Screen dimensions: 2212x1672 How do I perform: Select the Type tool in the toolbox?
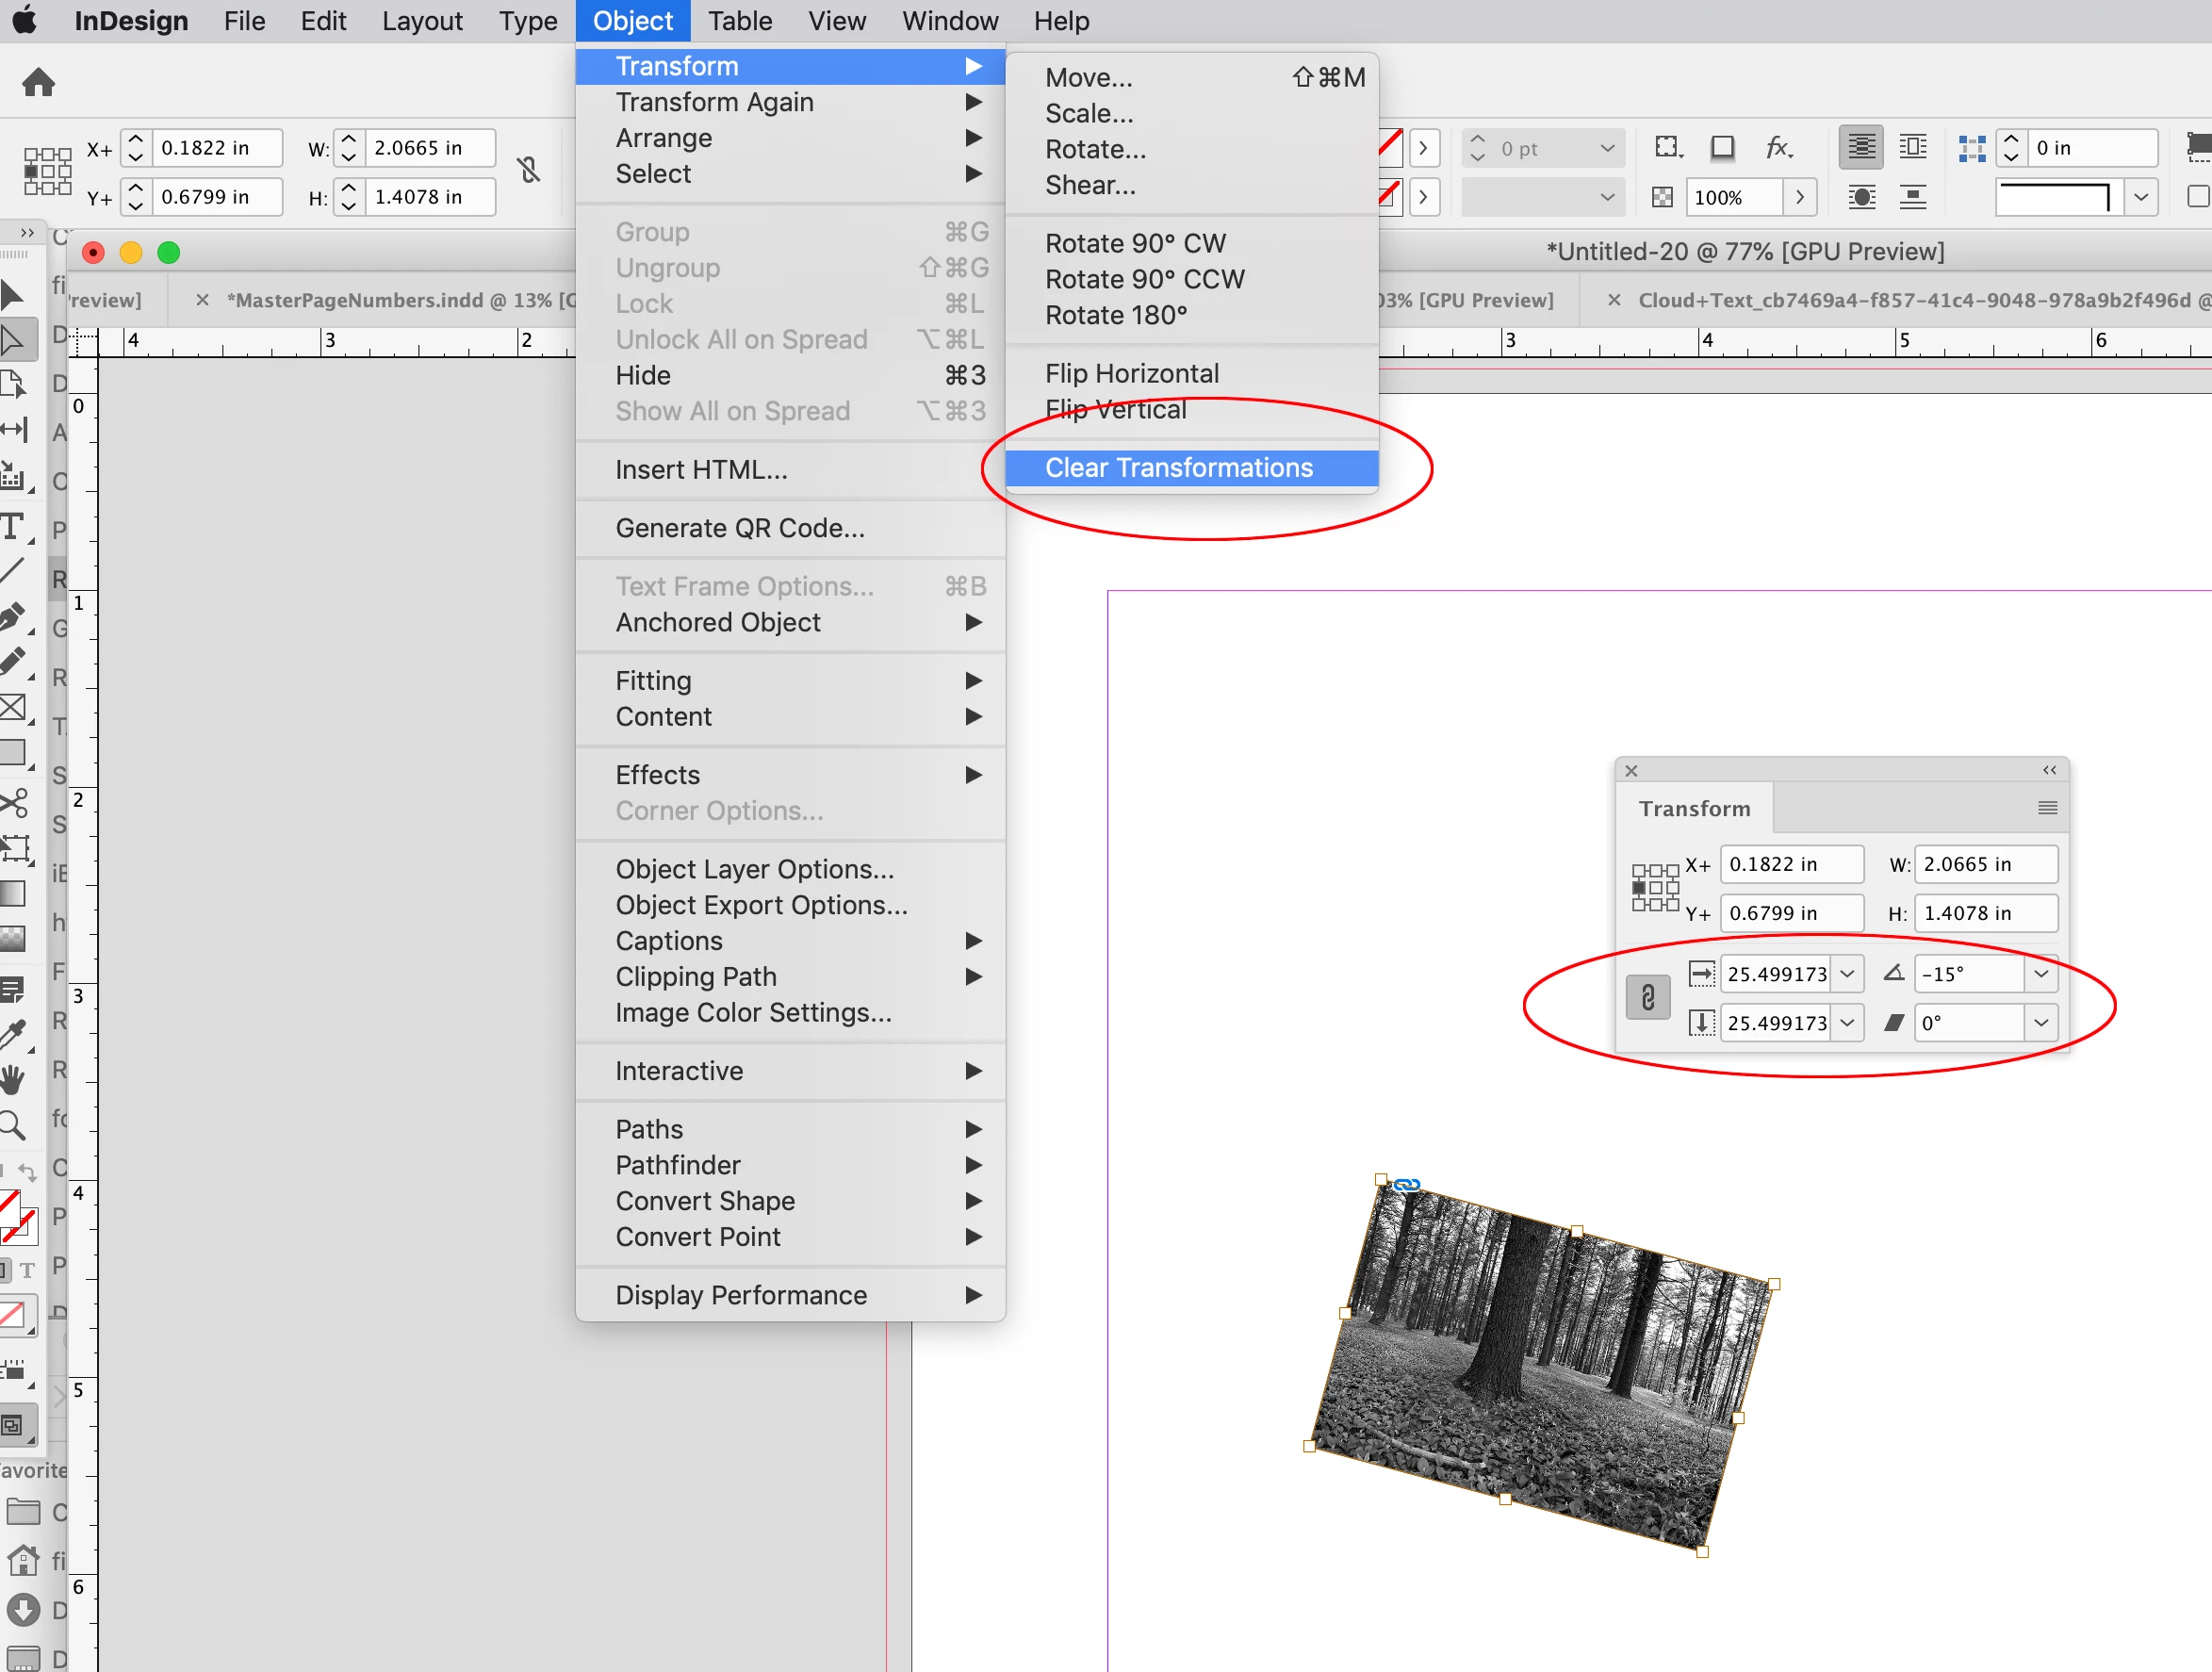coord(13,526)
